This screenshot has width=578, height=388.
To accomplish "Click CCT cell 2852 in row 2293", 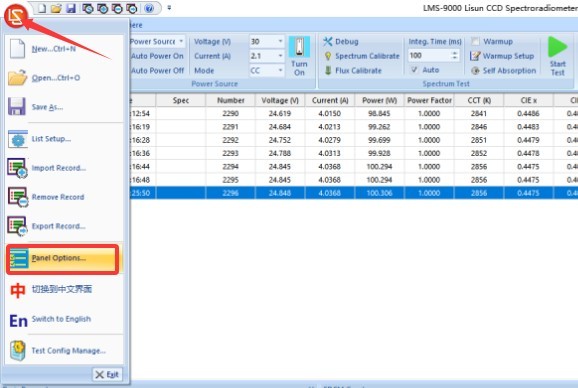I will pyautogui.click(x=479, y=153).
